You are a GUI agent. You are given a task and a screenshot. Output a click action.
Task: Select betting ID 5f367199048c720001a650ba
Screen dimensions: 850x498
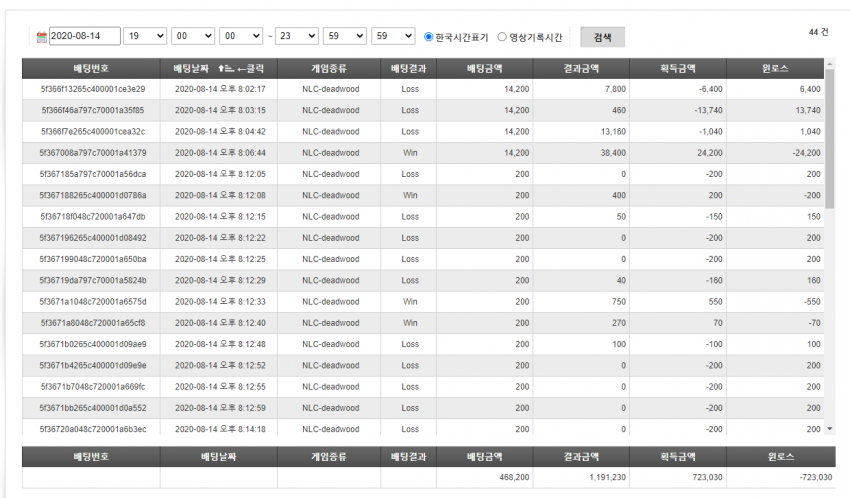pos(93,259)
